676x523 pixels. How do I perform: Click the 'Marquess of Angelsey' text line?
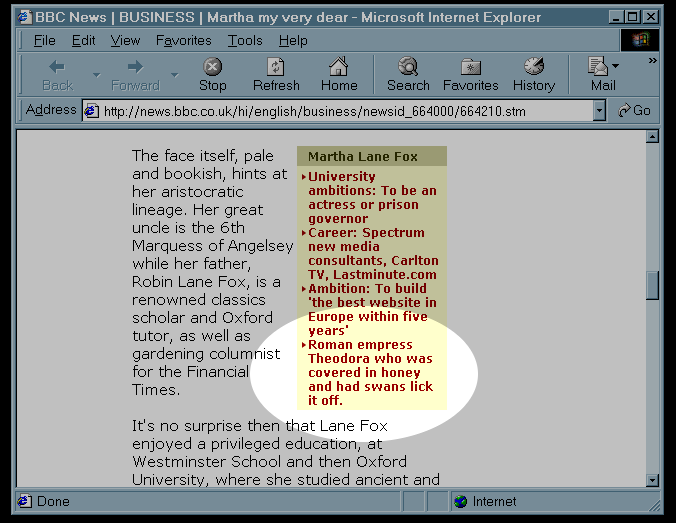(213, 246)
